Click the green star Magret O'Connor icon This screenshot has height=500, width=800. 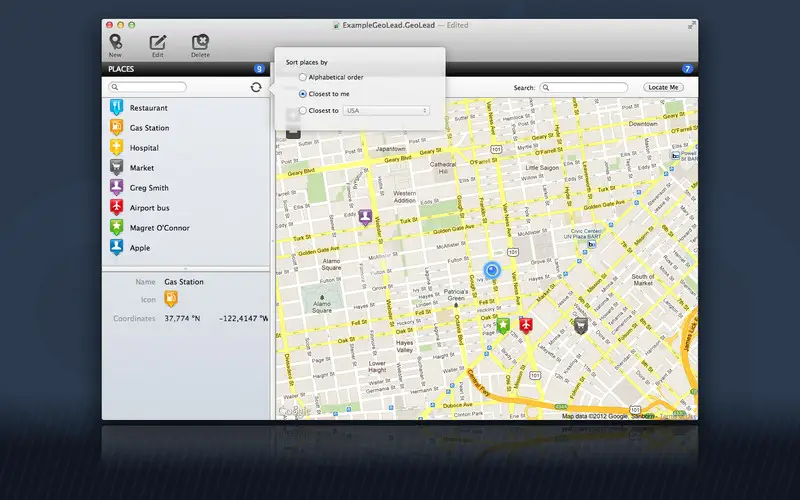tap(116, 227)
